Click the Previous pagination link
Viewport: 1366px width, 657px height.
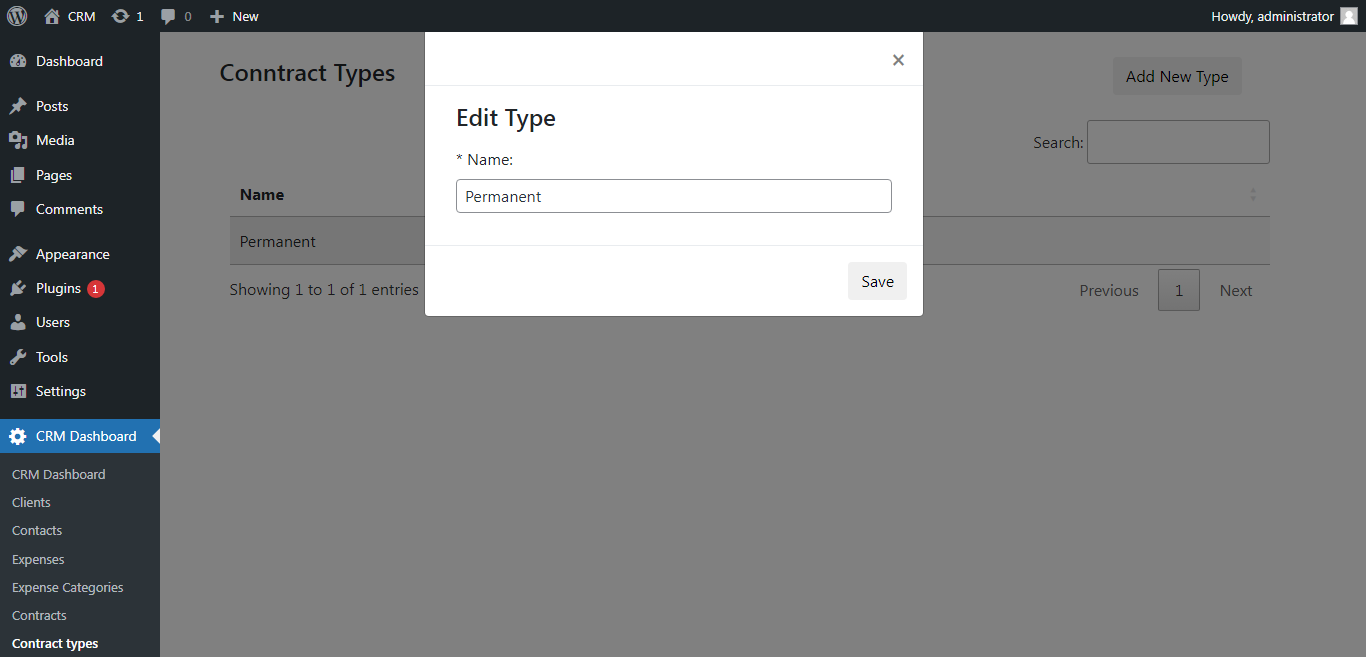[x=1108, y=290]
